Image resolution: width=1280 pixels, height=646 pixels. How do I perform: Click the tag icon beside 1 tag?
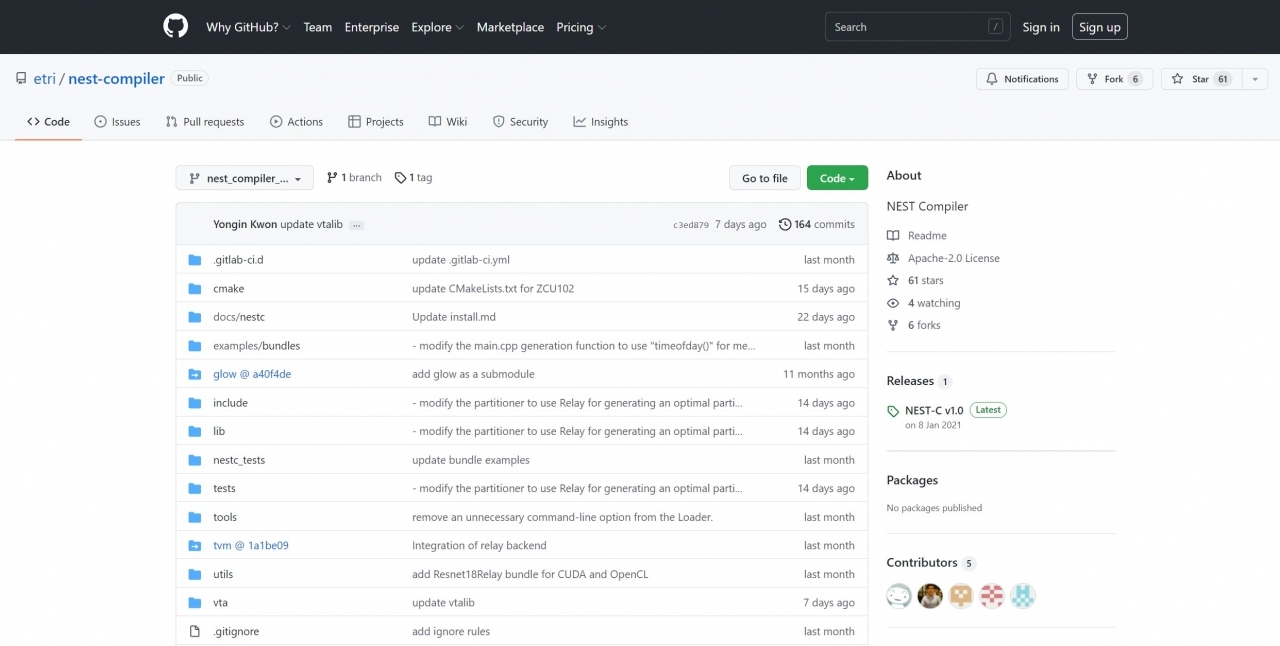tap(400, 178)
